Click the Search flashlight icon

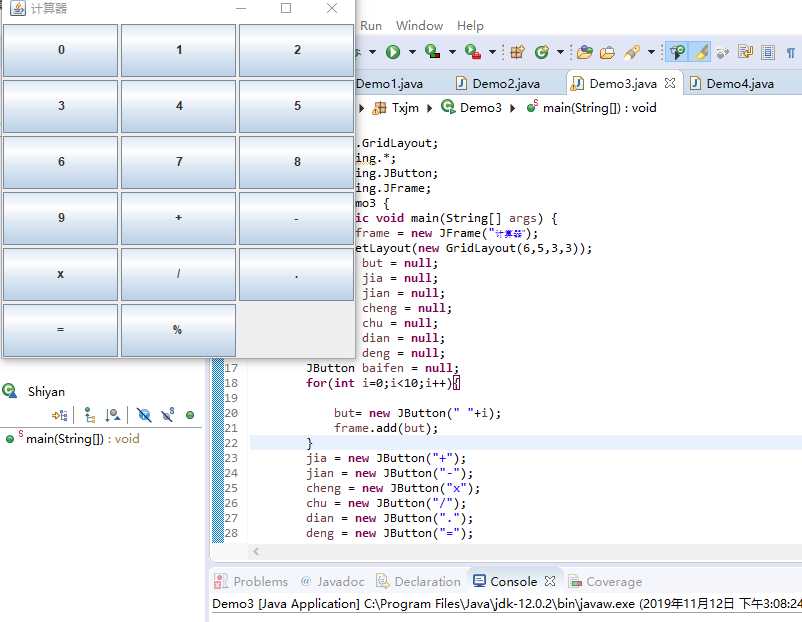(x=632, y=52)
